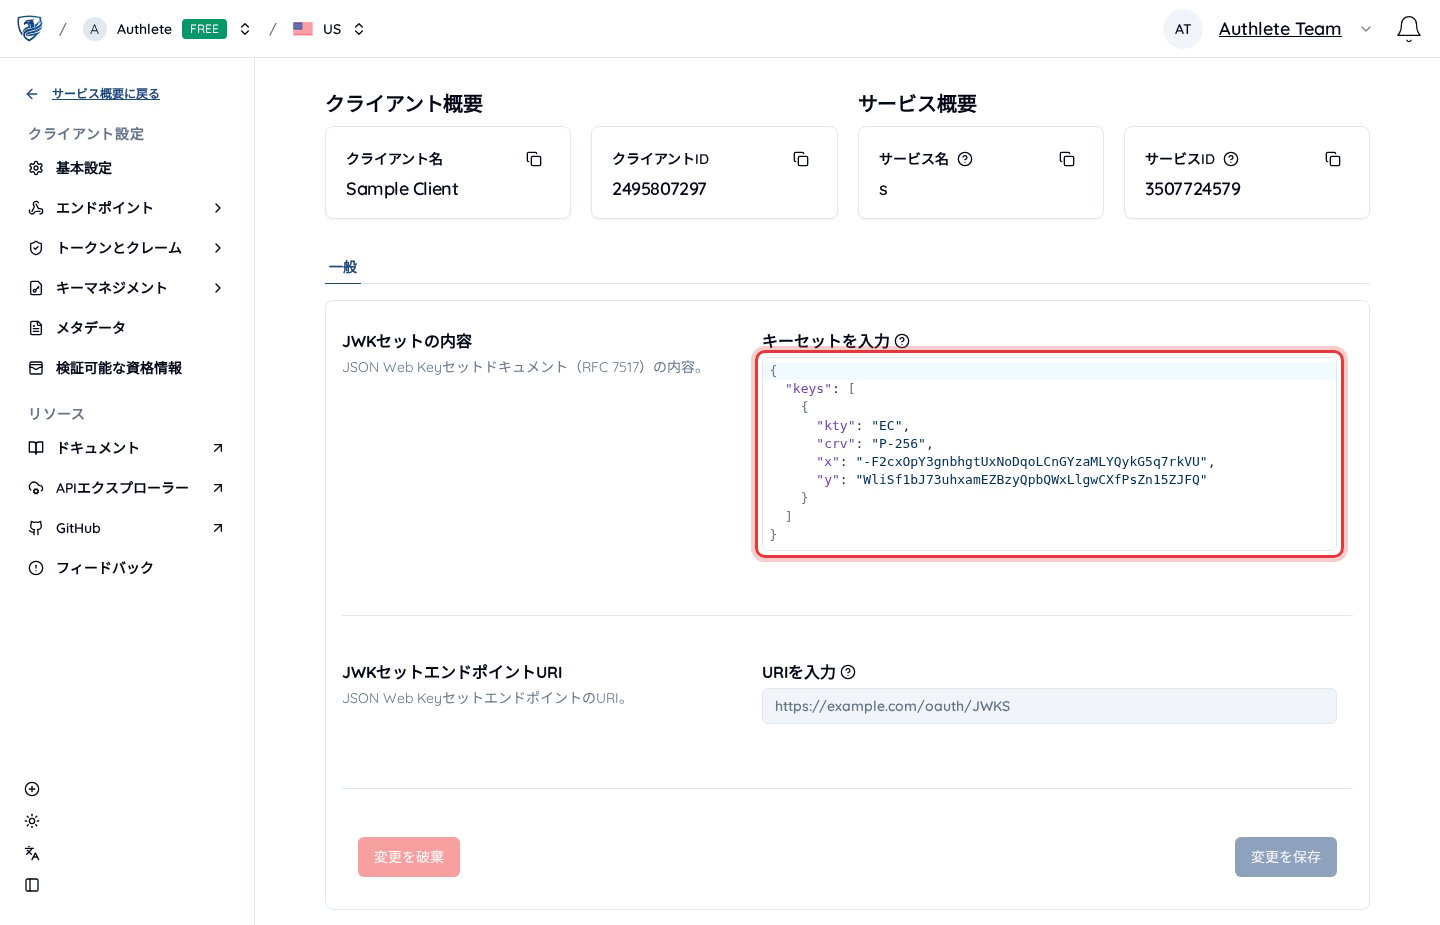Show help for URIを入力
Viewport: 1440px width, 925px height.
tap(848, 672)
